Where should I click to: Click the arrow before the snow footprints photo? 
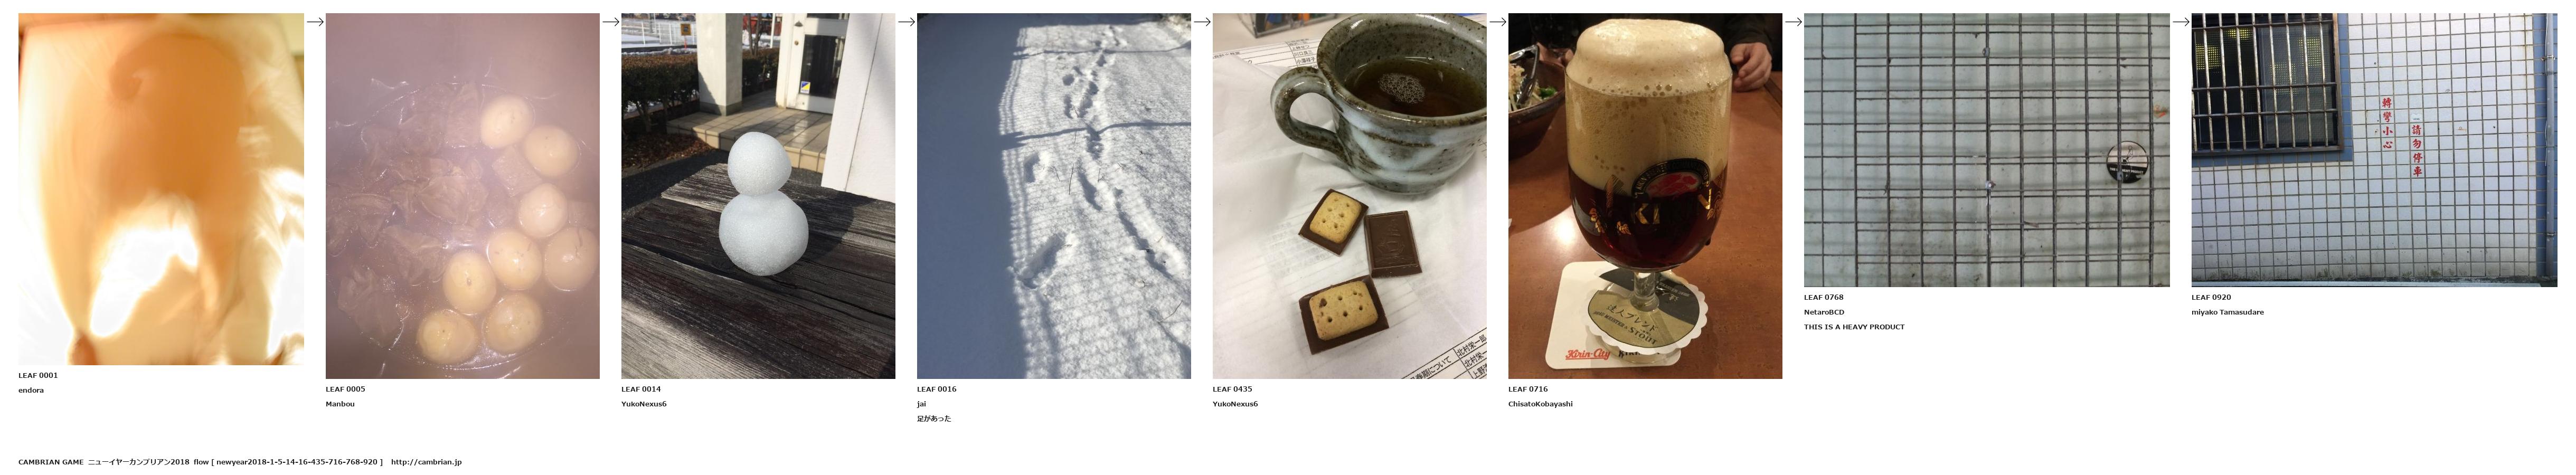pos(906,22)
